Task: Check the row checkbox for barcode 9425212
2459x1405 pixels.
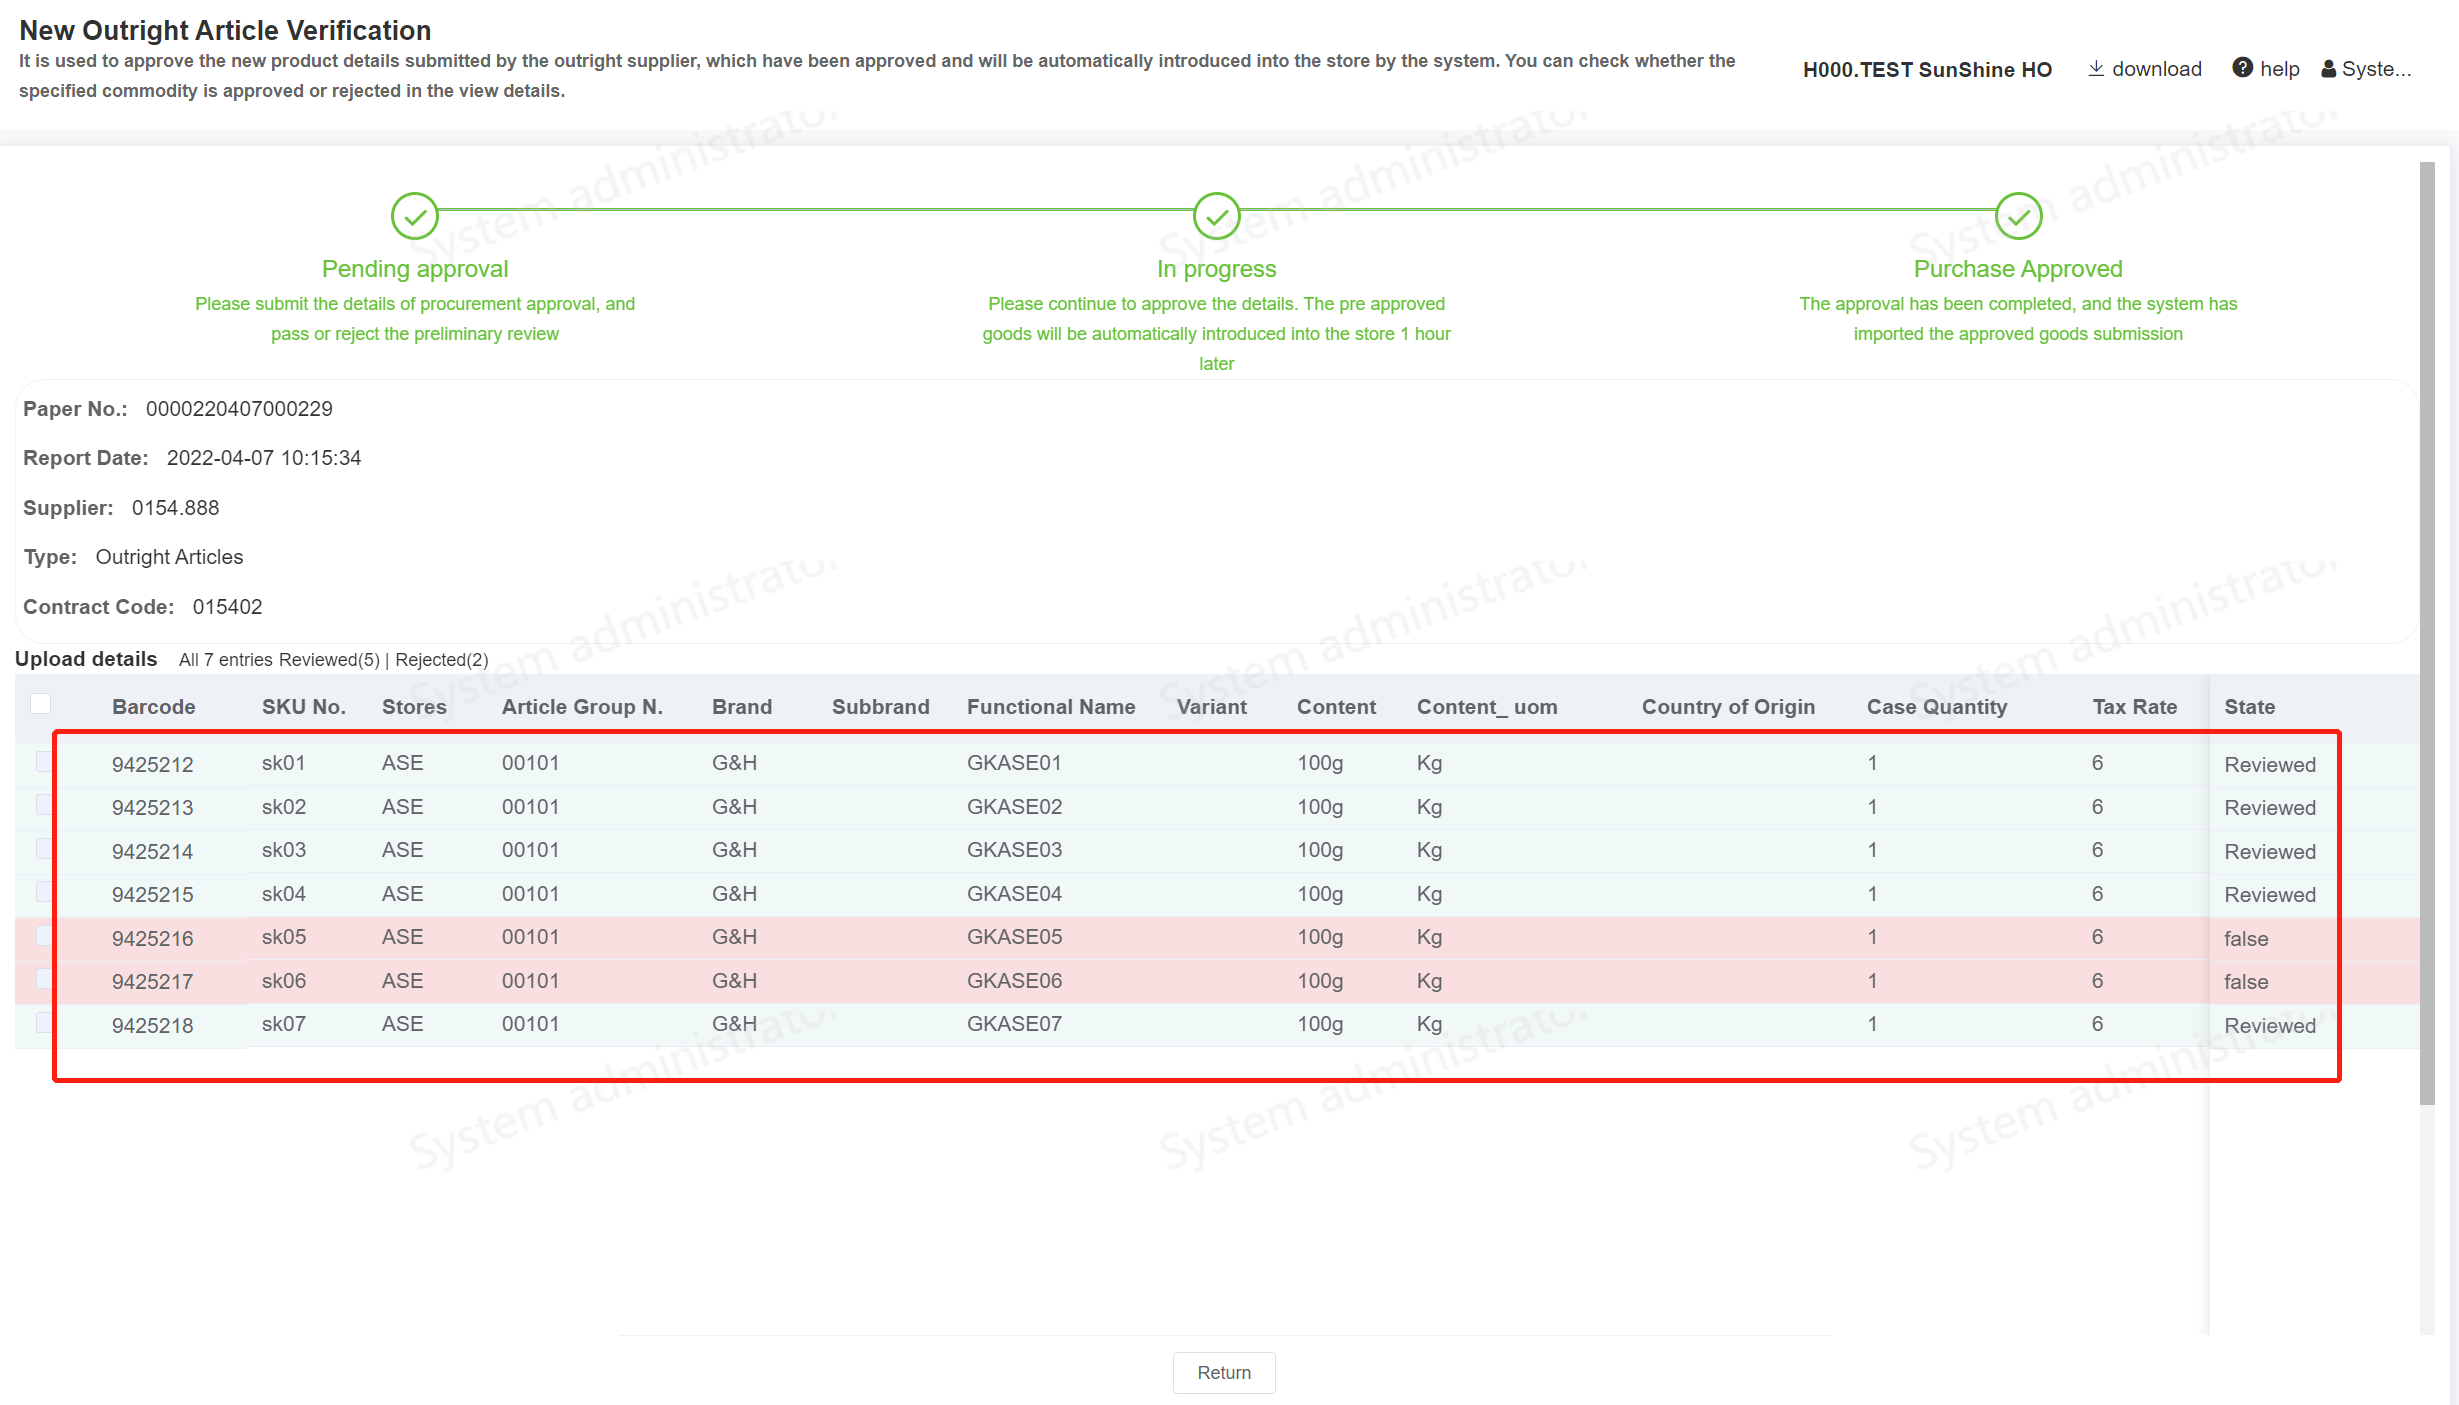Action: pyautogui.click(x=44, y=762)
